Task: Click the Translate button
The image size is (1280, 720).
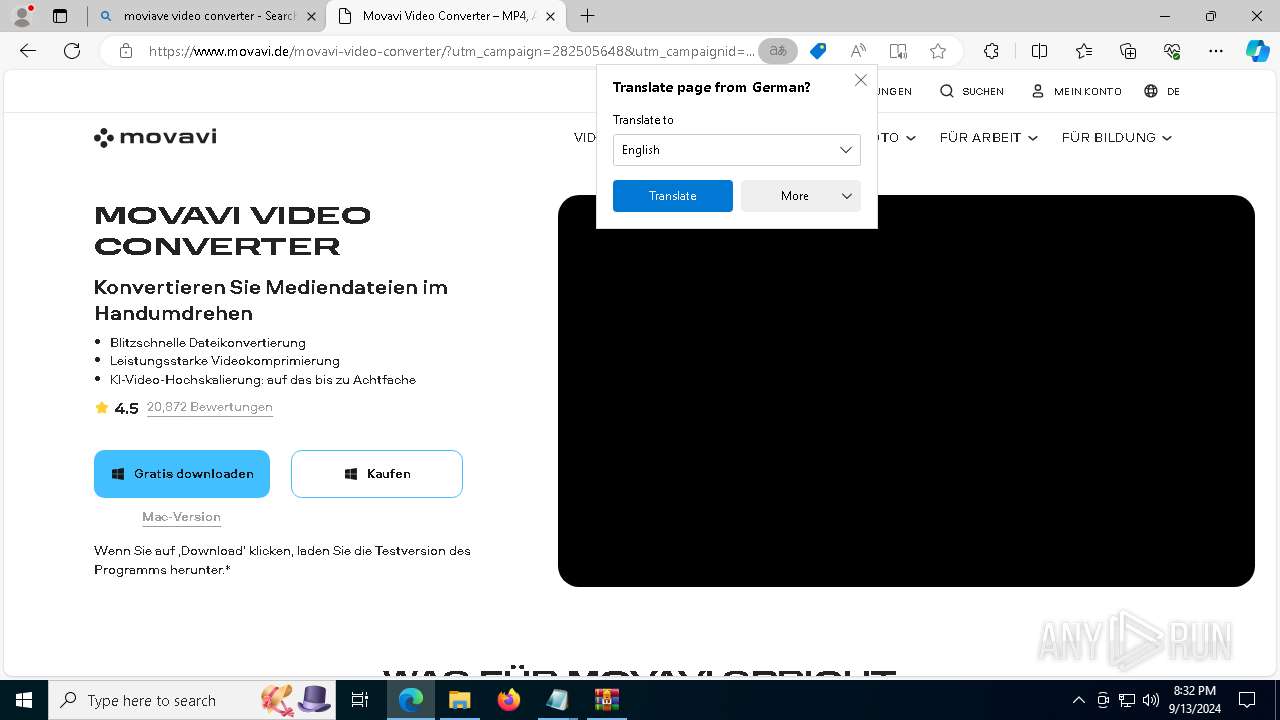Action: pos(673,196)
